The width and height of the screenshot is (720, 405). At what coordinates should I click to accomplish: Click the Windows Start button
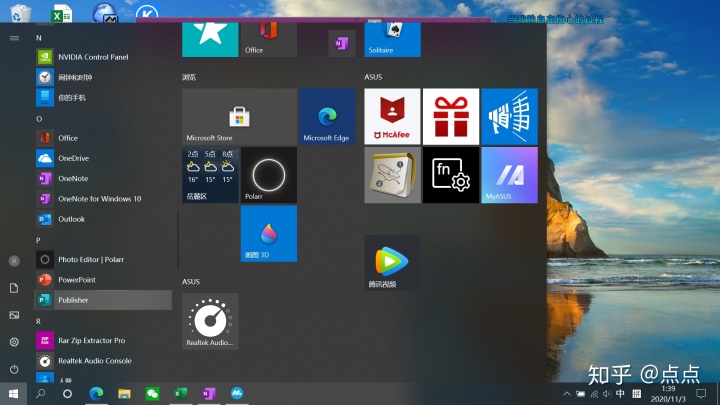click(x=13, y=394)
